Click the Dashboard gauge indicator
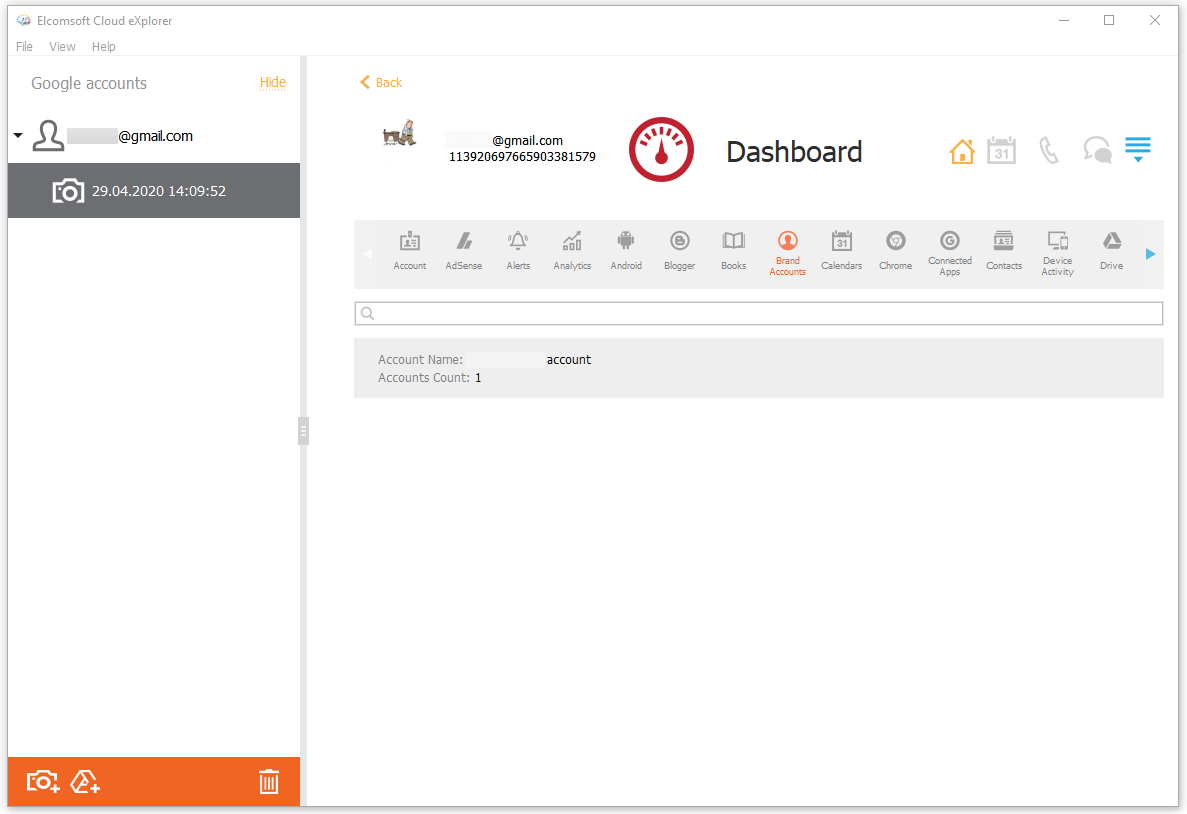The image size is (1187, 814). (661, 149)
